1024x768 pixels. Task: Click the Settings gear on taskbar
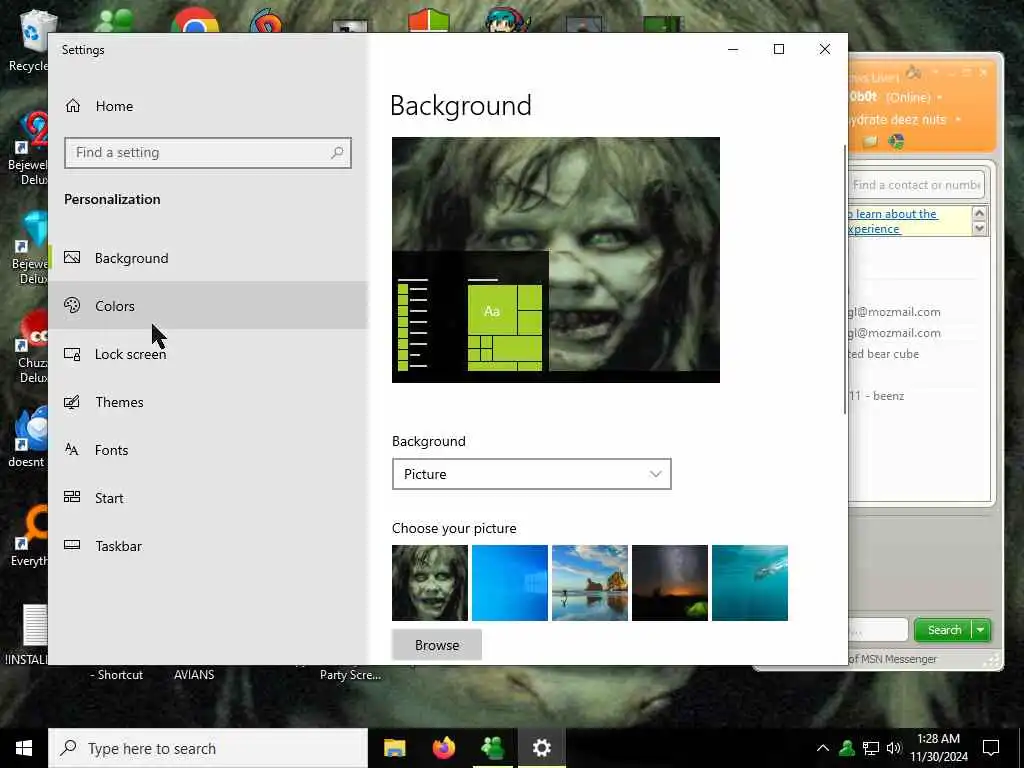[541, 748]
